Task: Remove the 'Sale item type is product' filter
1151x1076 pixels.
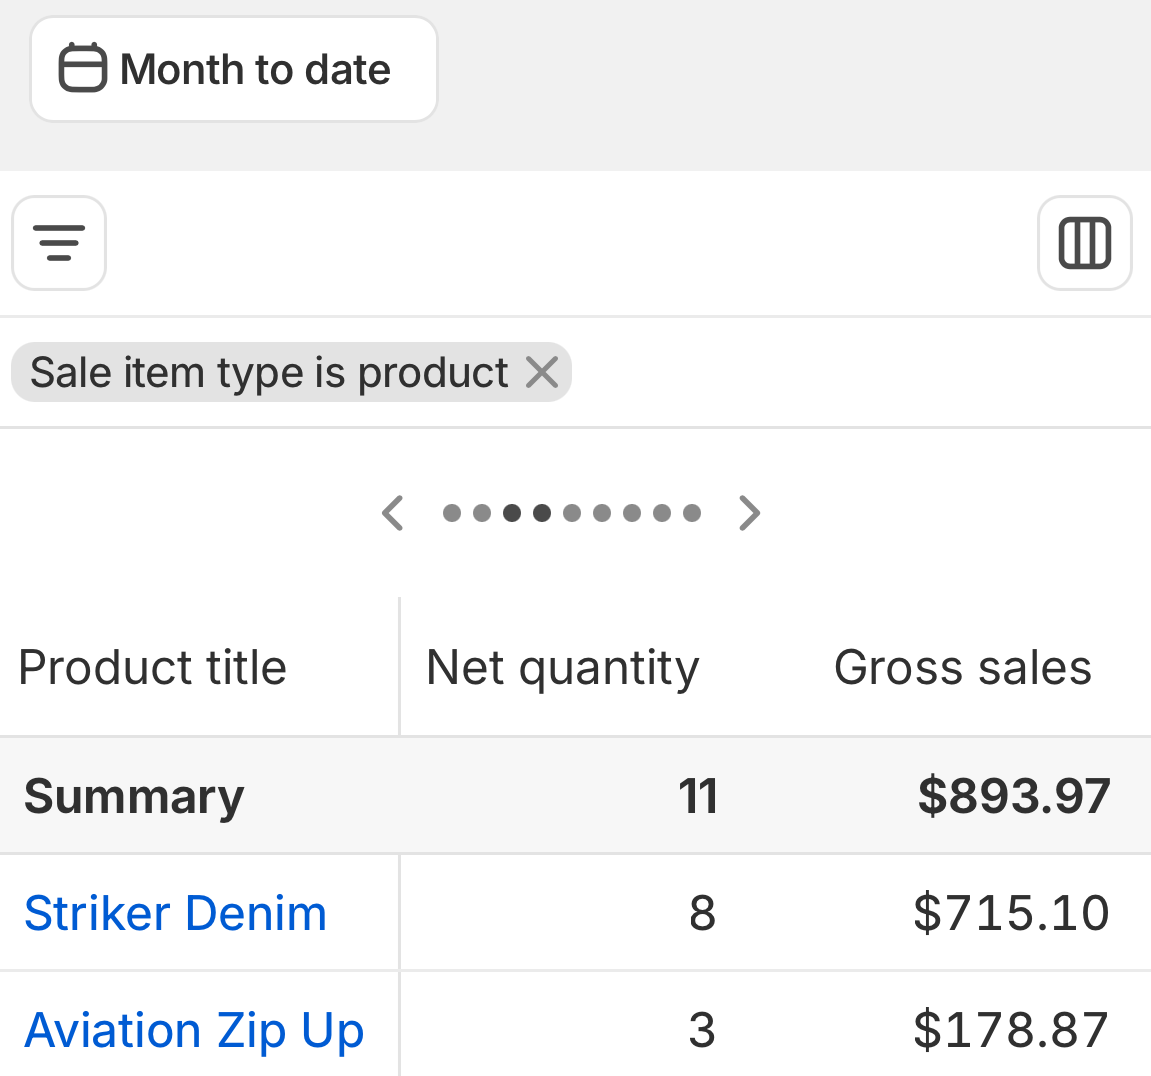Action: pos(542,372)
